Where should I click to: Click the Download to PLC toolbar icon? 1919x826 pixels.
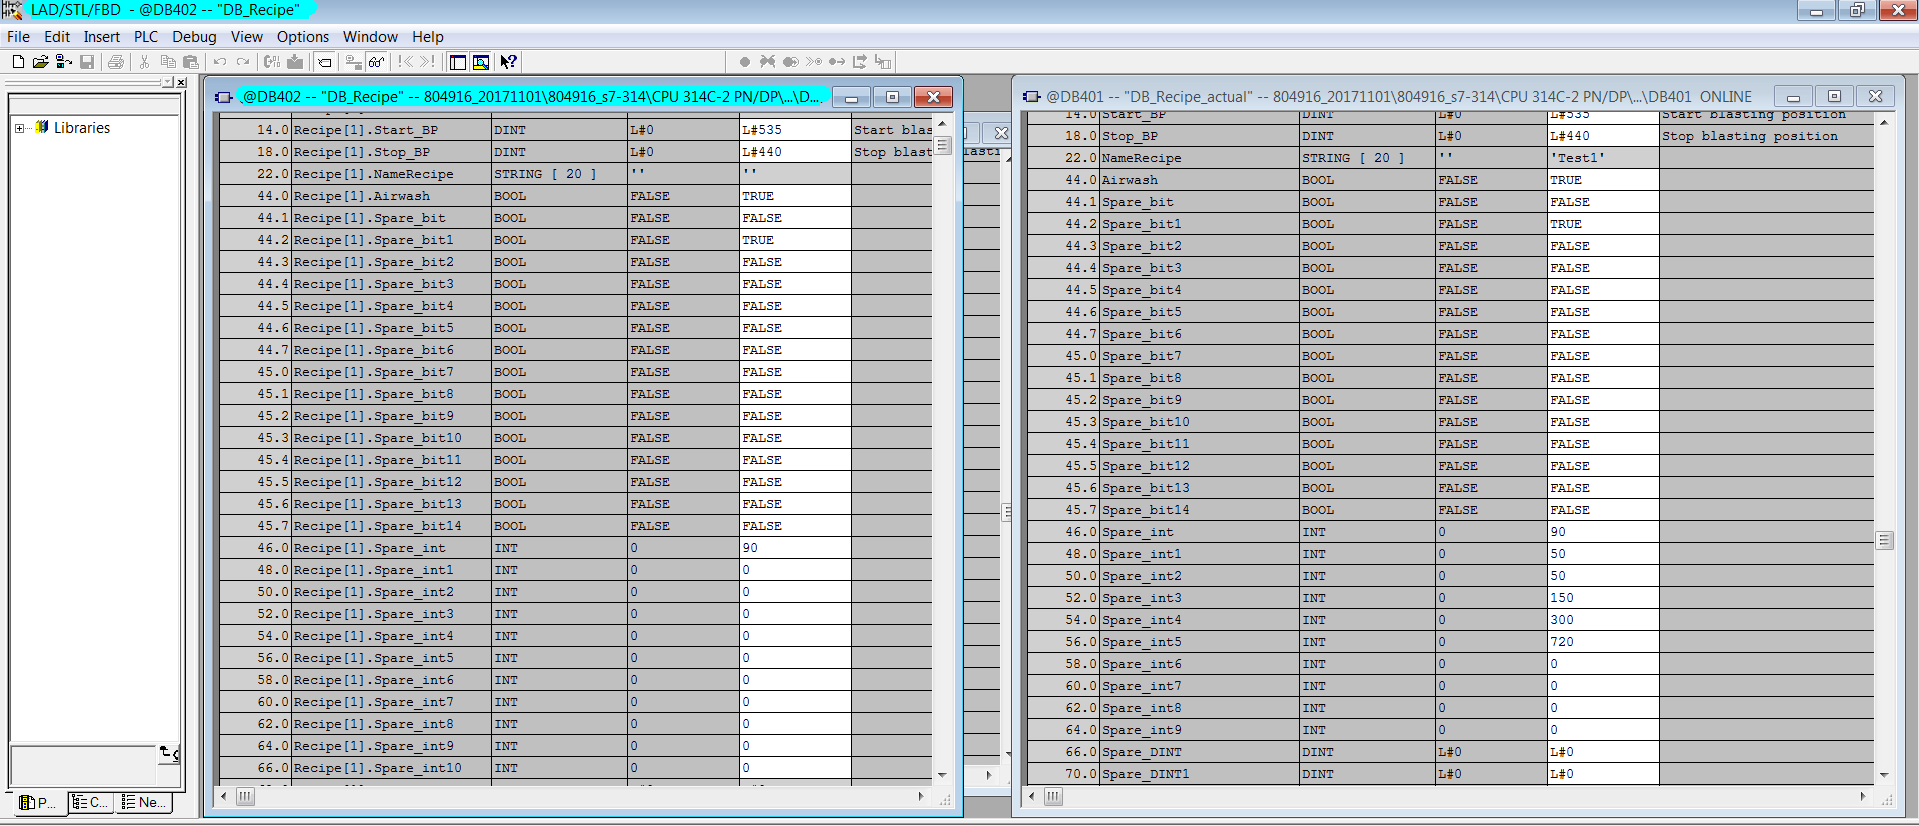pos(295,62)
